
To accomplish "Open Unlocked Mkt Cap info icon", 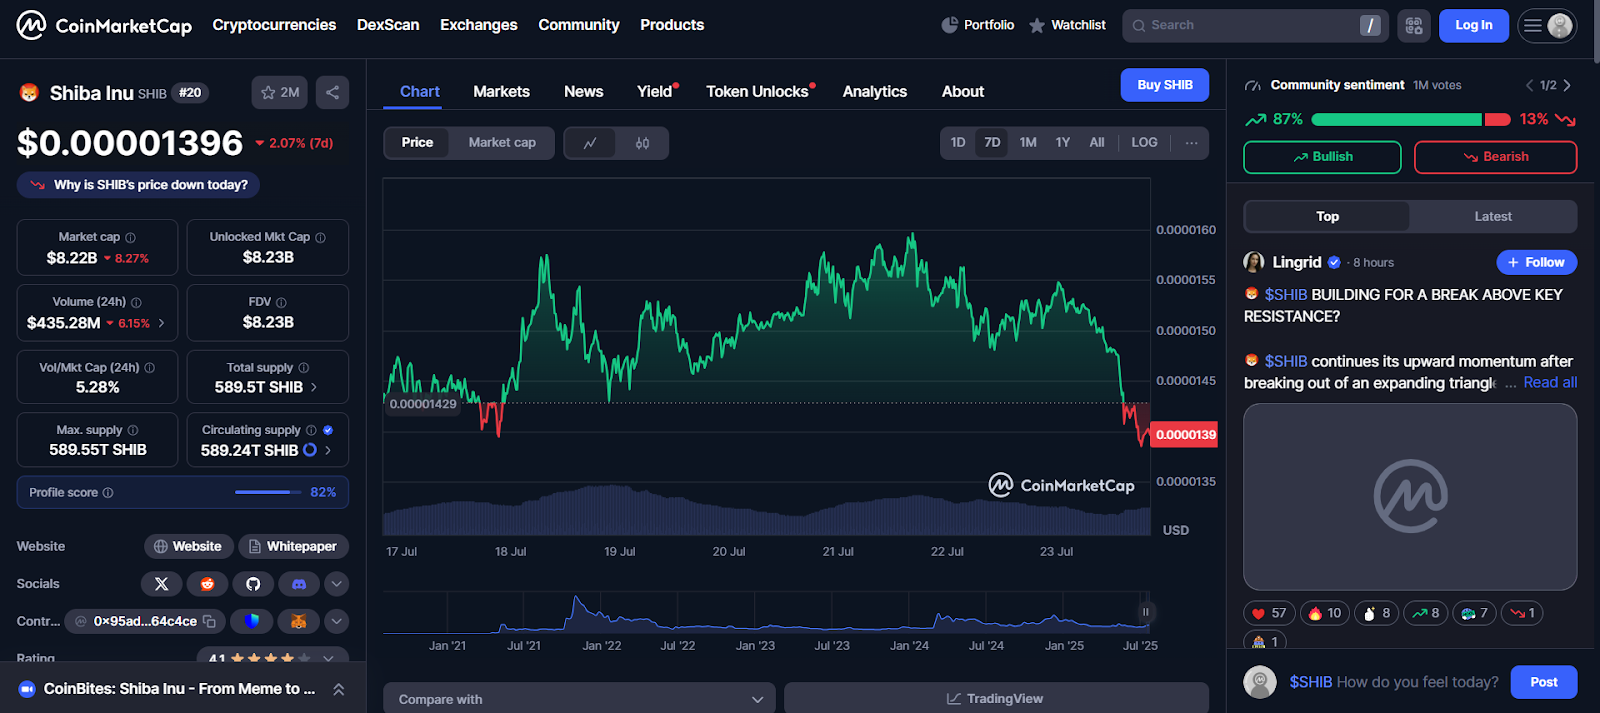I will click(x=320, y=238).
